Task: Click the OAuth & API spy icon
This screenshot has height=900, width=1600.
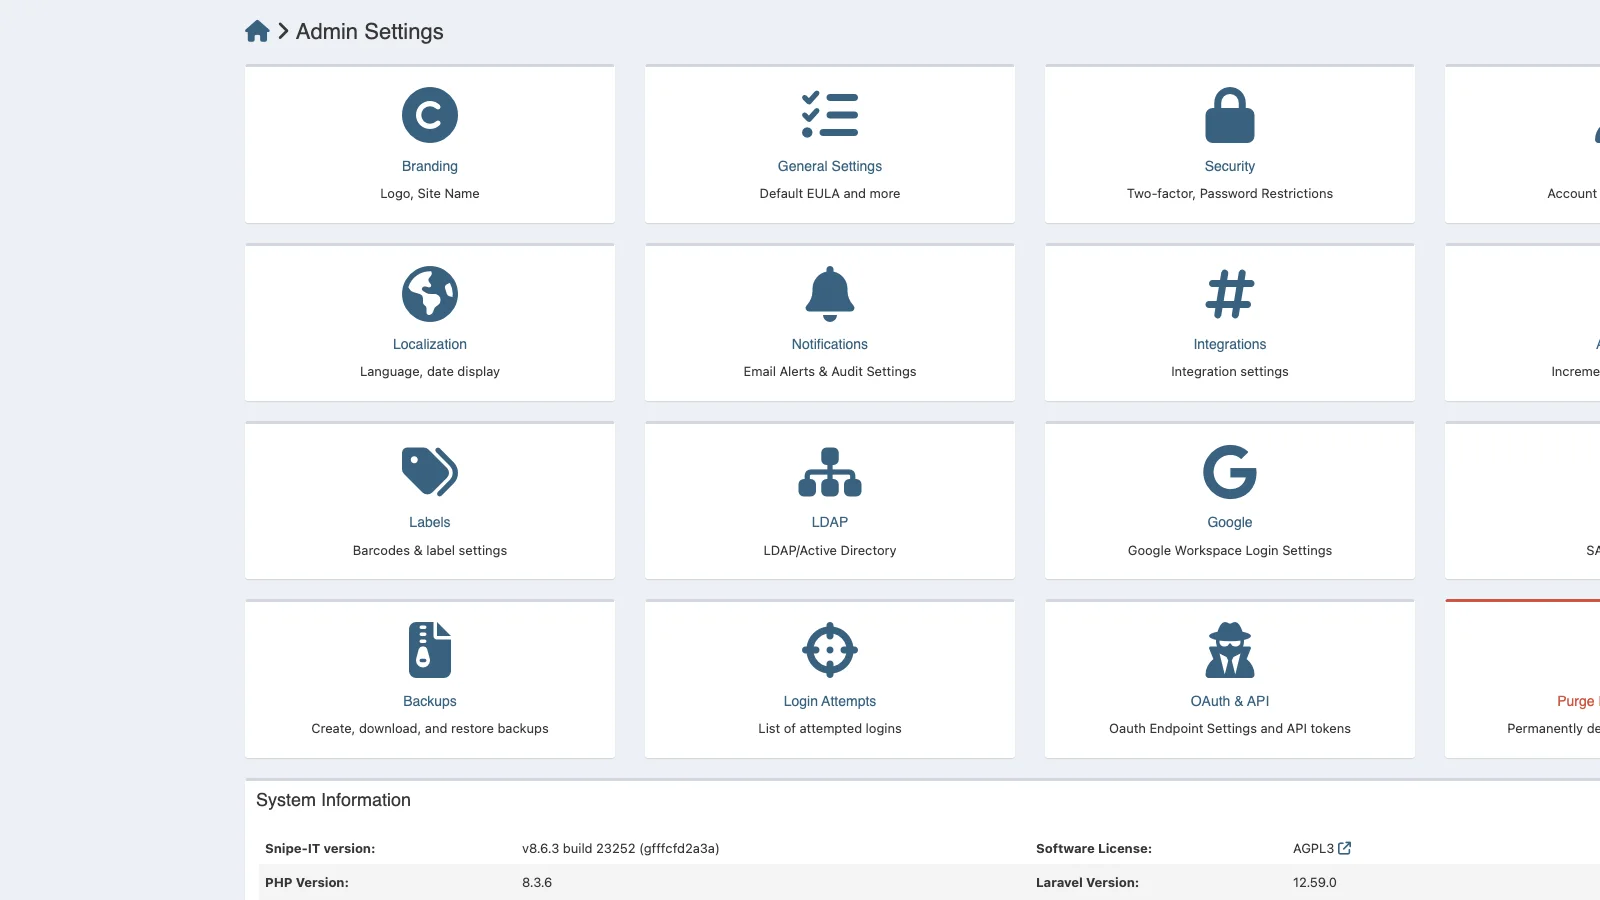Action: point(1230,650)
